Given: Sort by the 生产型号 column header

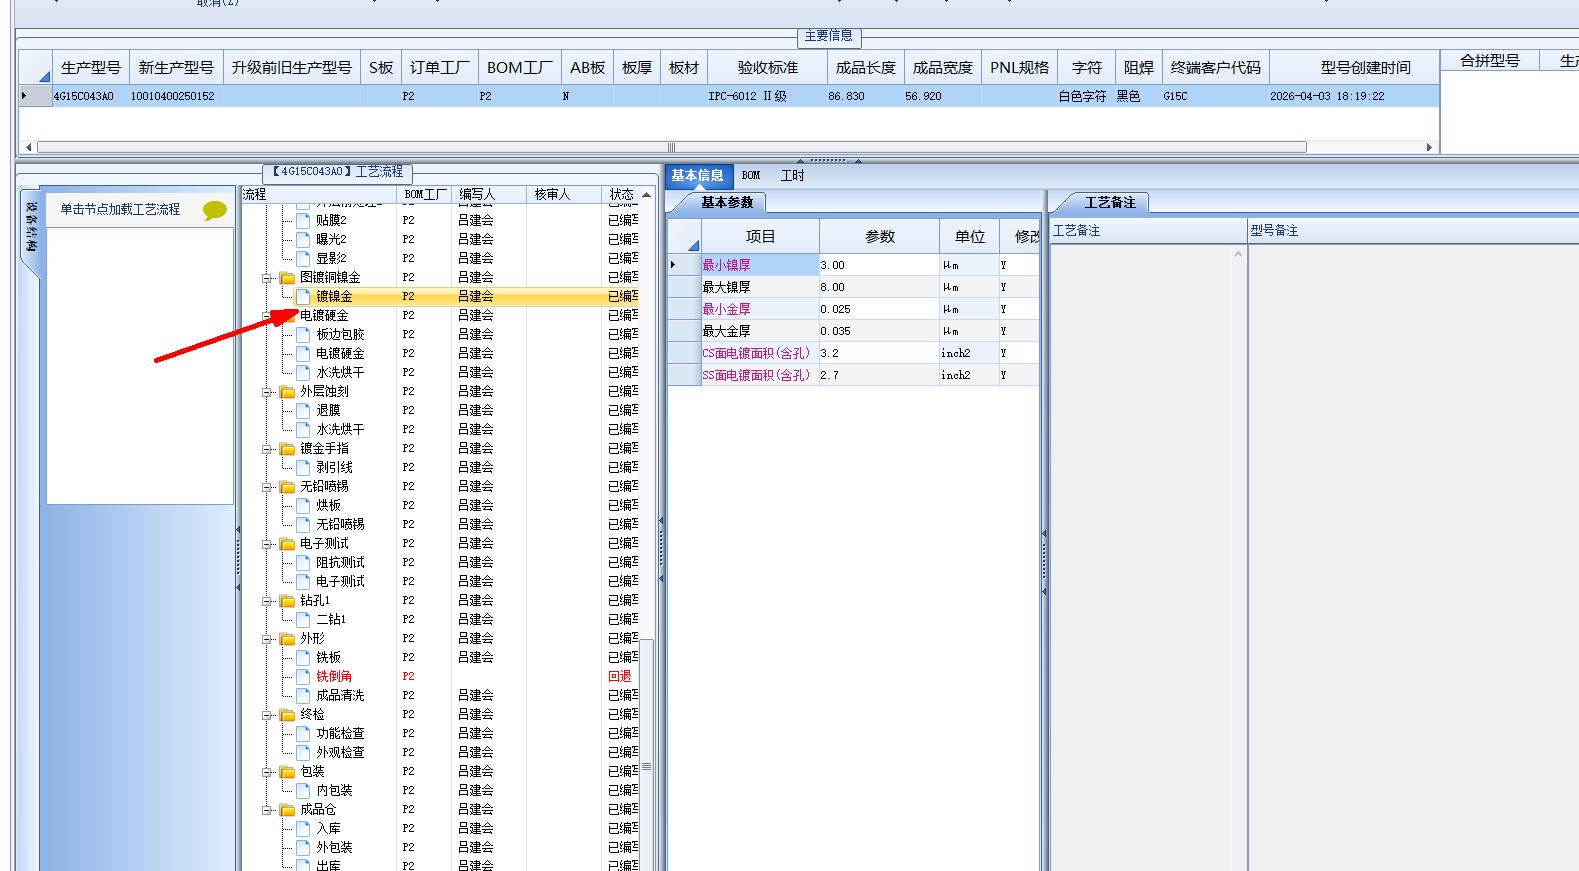Looking at the screenshot, I should click(90, 67).
